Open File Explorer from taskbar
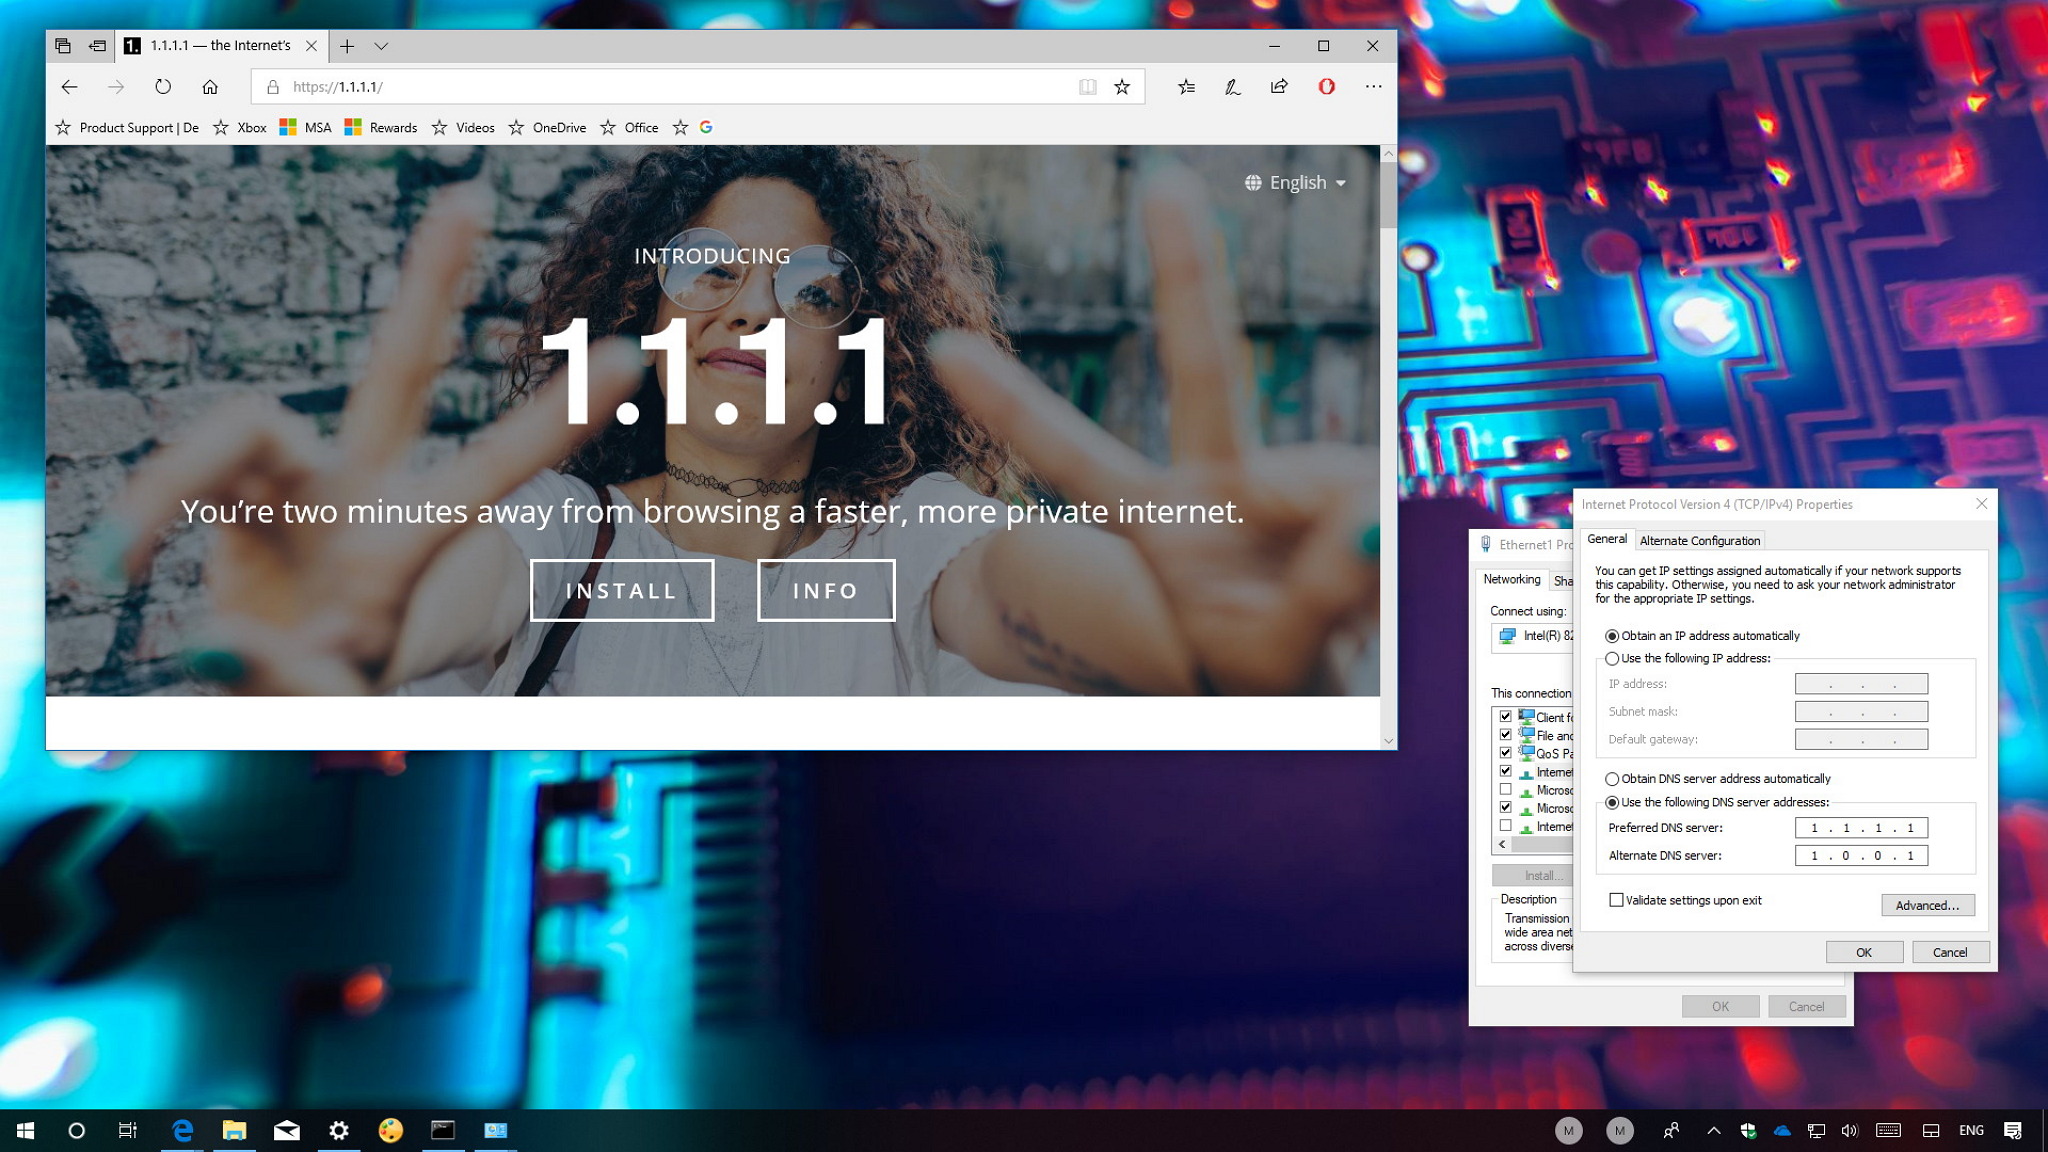 coord(234,1131)
